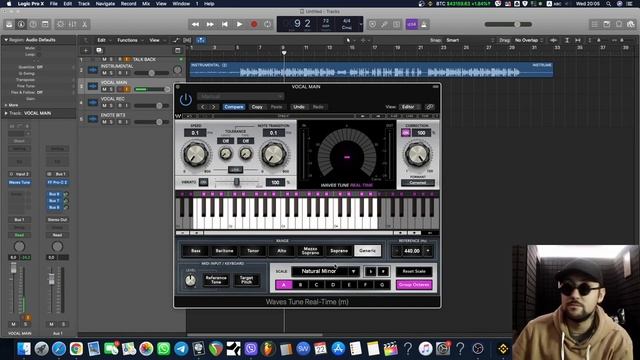Add a new track with plus button

click(86, 51)
